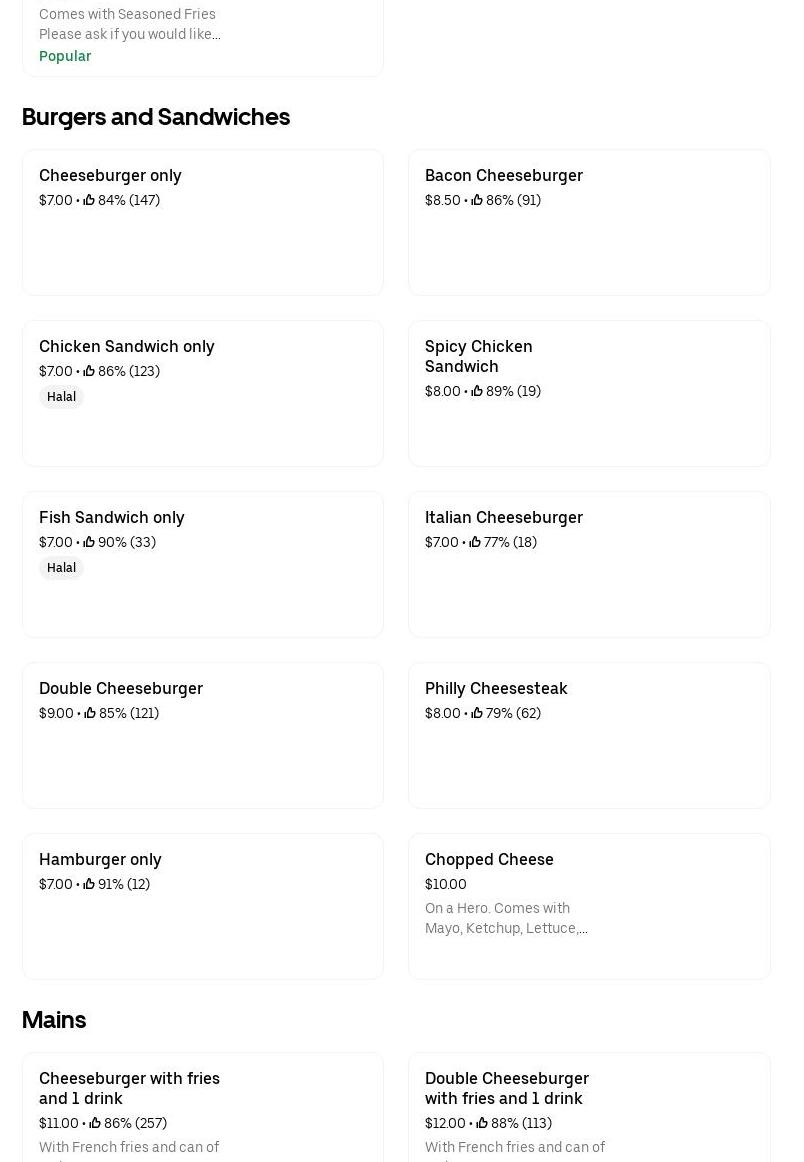Expand the Cheeseburger with fries description
The width and height of the screenshot is (804, 1162).
tap(129, 1148)
